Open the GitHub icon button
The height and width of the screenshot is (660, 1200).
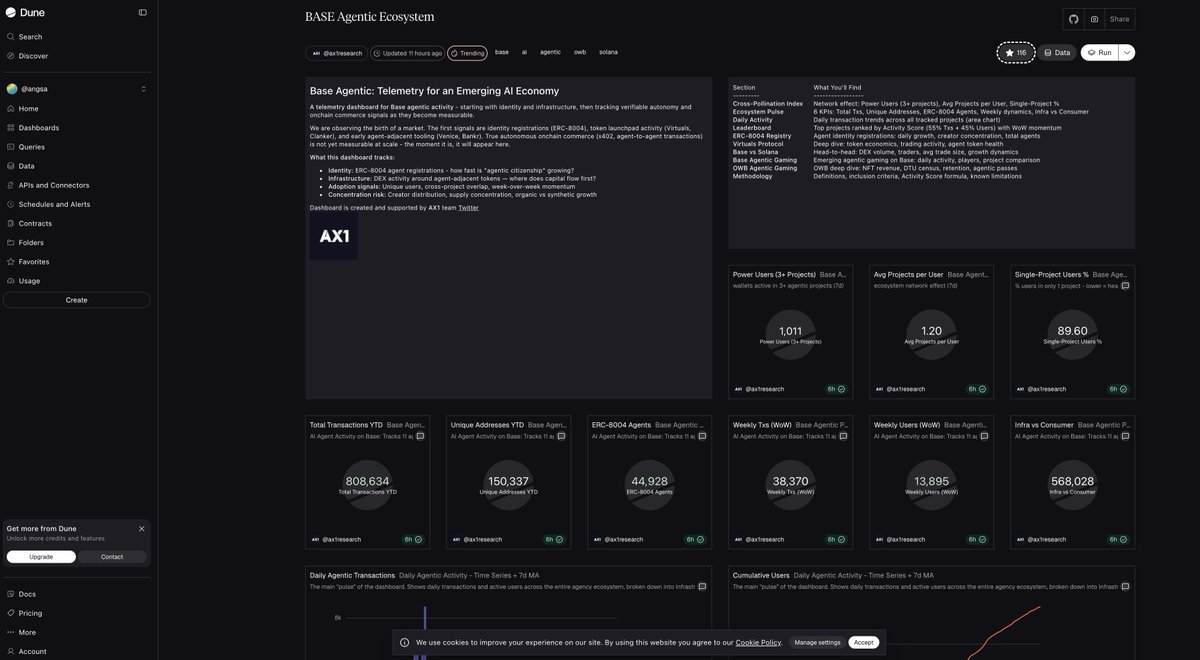(x=1074, y=19)
